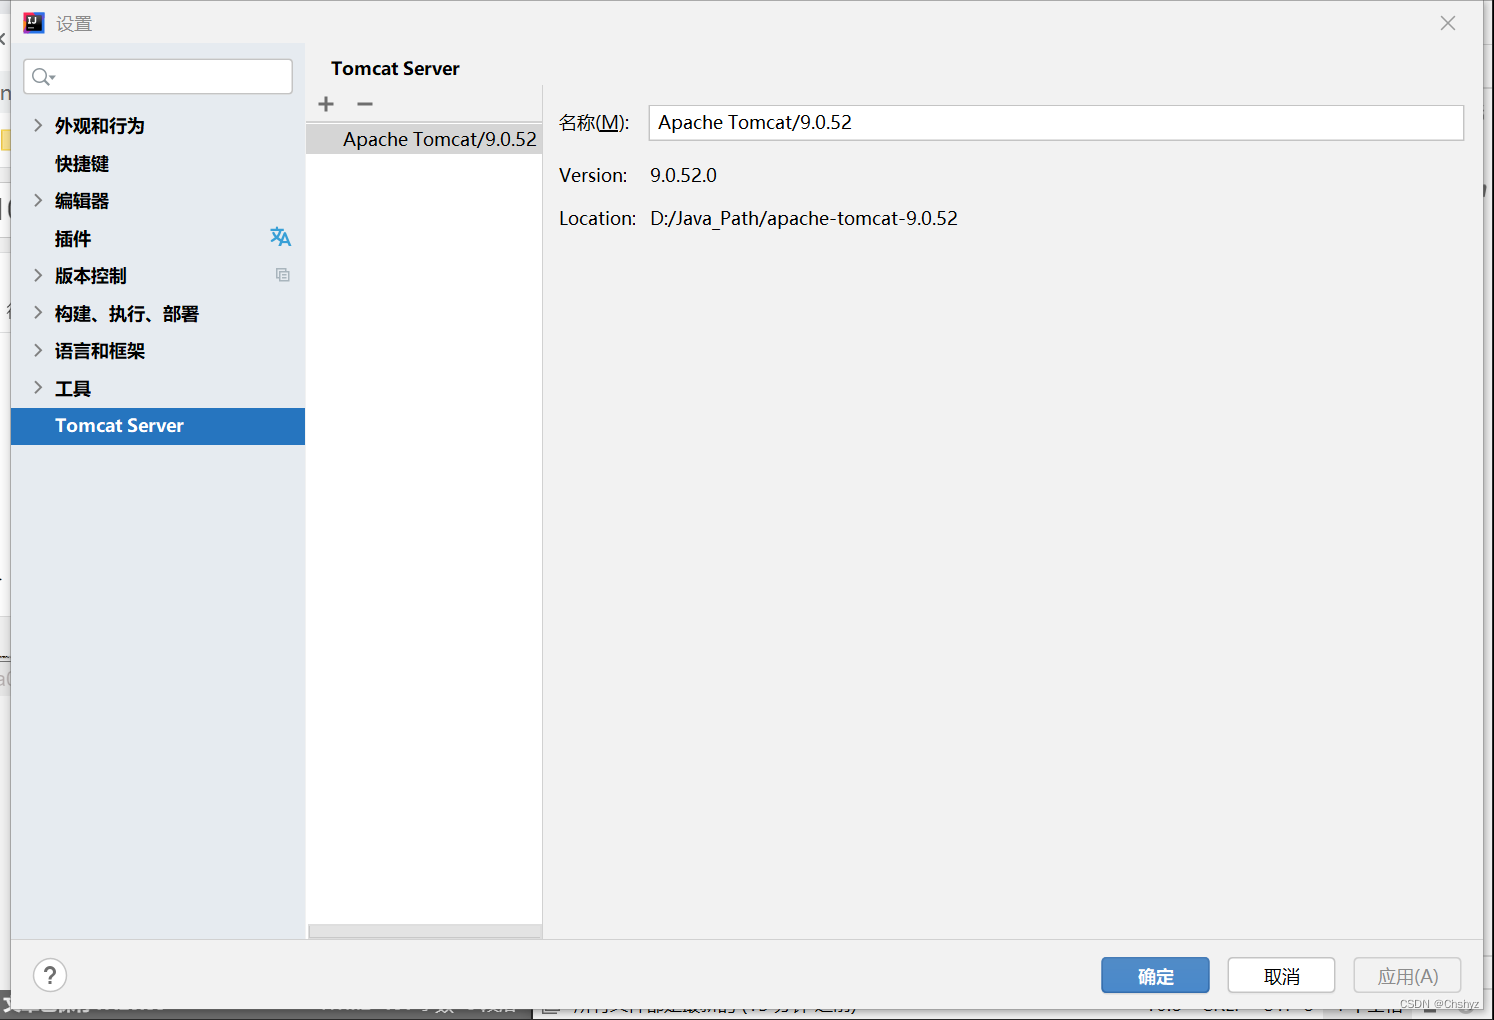Open the 插件 settings page
1494x1020 pixels.
pos(73,239)
